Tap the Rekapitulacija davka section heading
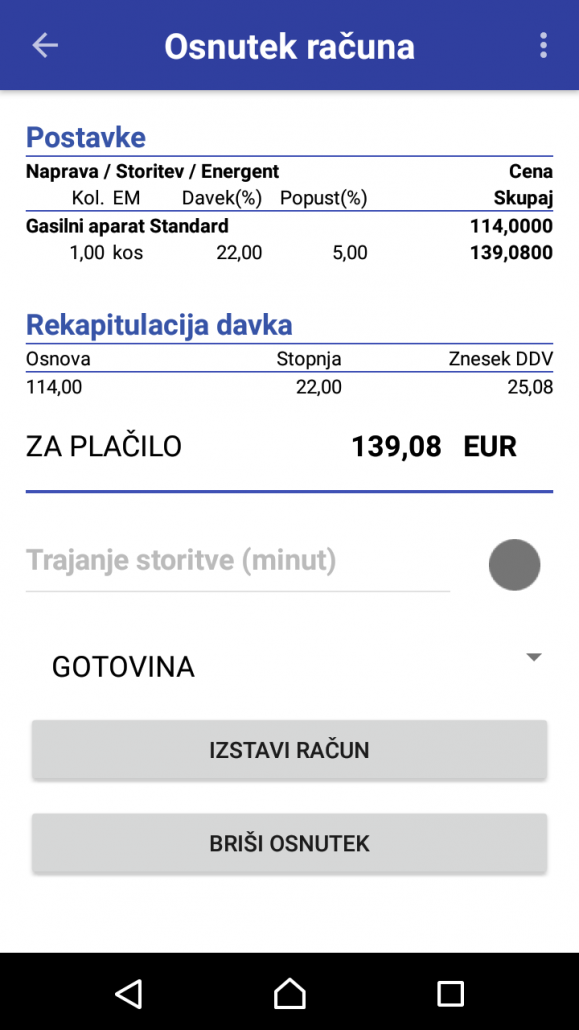 pyautogui.click(x=159, y=325)
